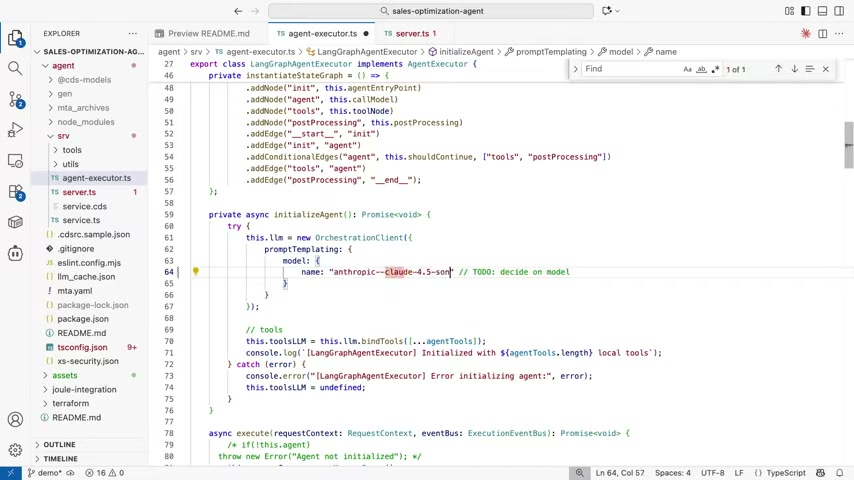
Task: Change indentation via Spaces: 4
Action: coord(673,473)
